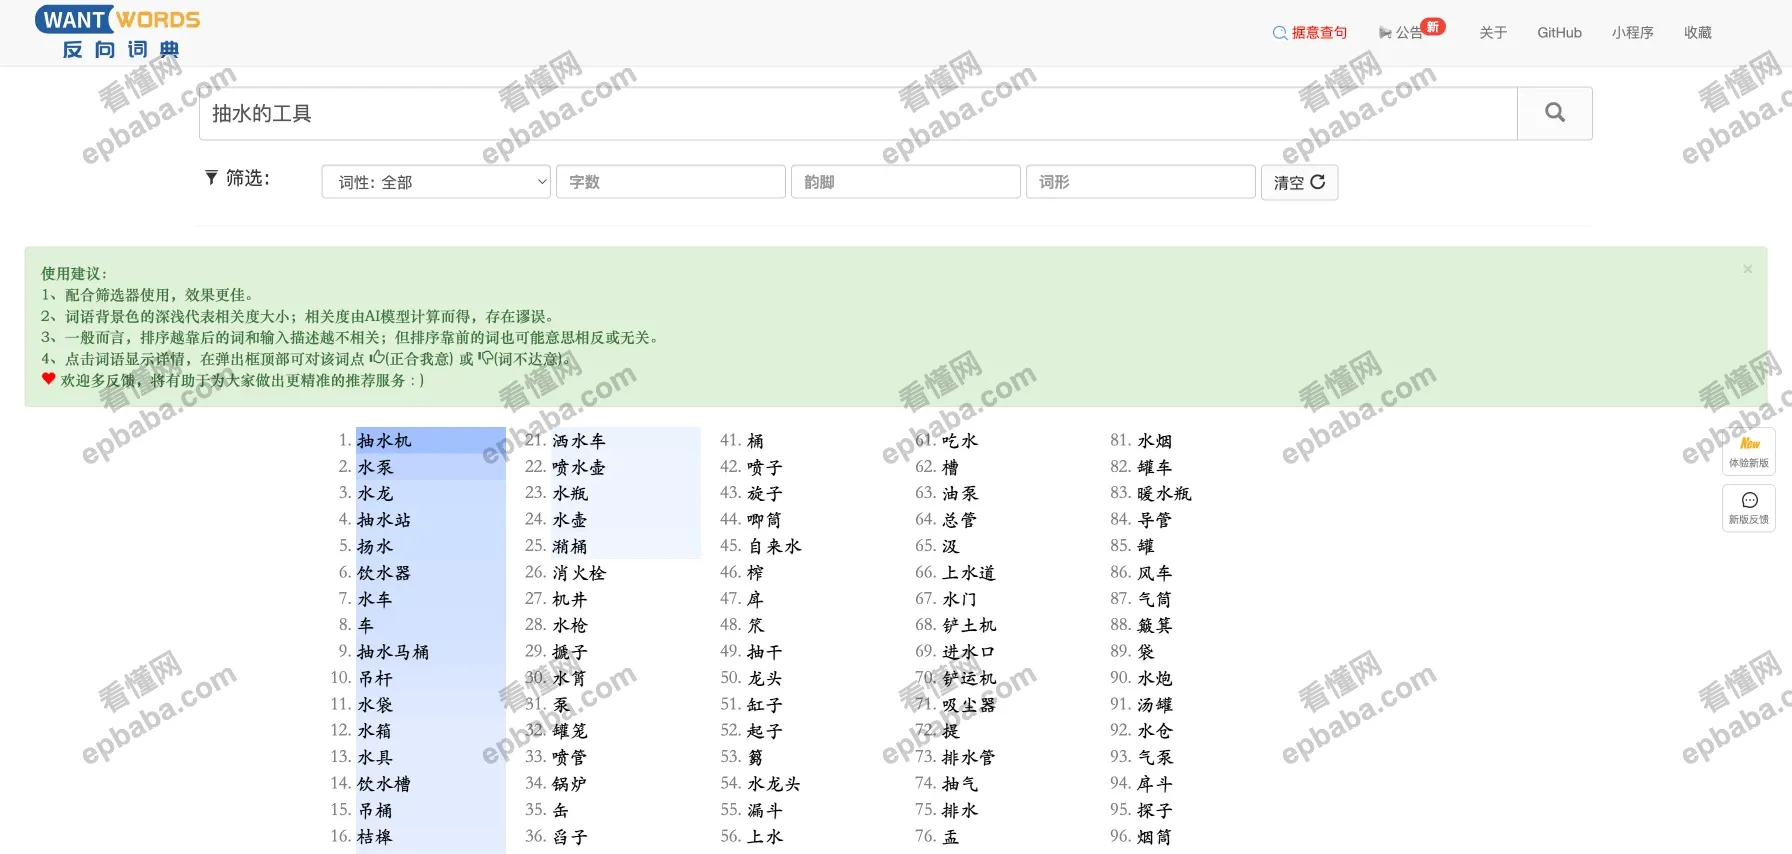
Task: Click the 韵脚 rhyme filter field
Action: coord(906,182)
